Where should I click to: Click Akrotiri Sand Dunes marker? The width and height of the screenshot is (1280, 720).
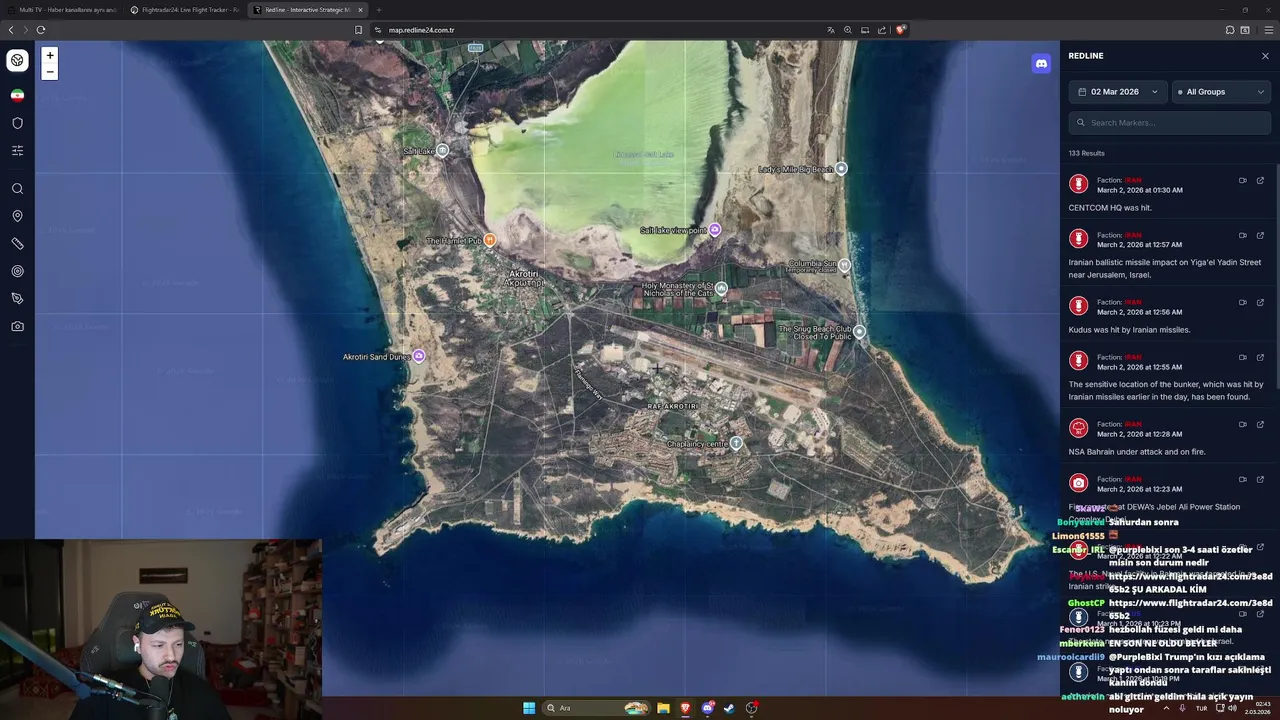pyautogui.click(x=419, y=356)
